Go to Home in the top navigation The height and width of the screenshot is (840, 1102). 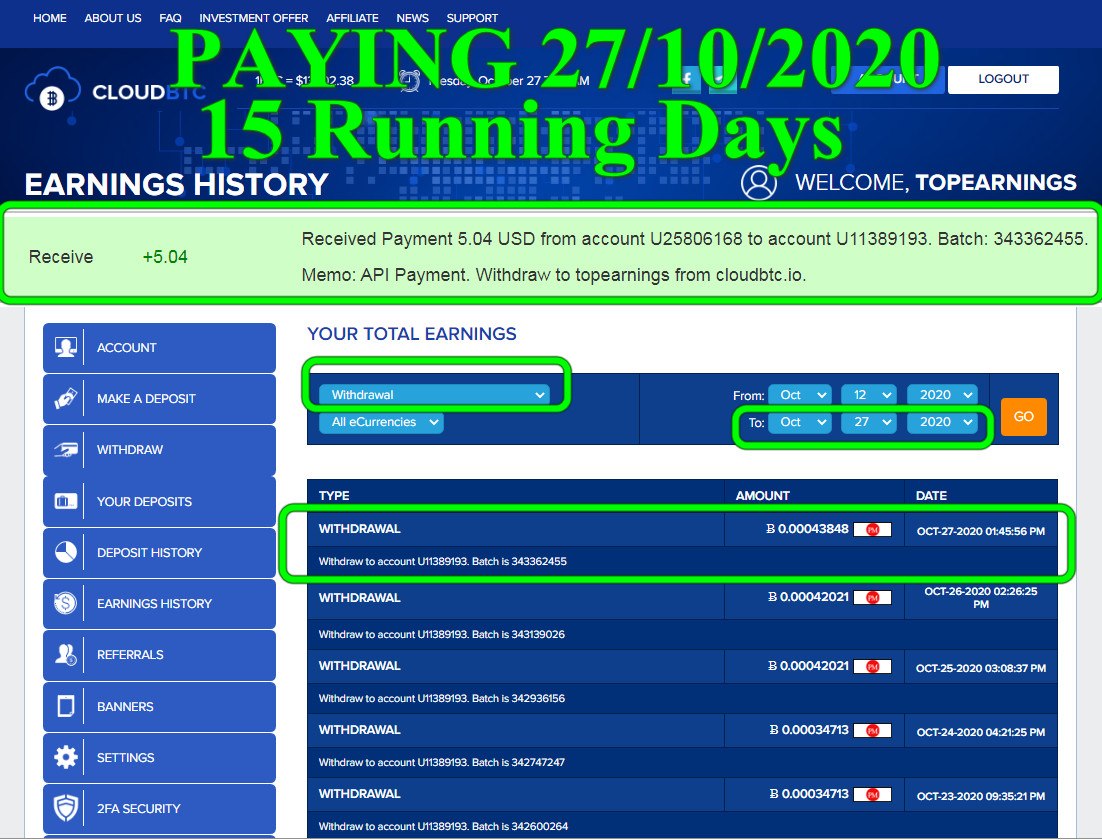(x=49, y=18)
